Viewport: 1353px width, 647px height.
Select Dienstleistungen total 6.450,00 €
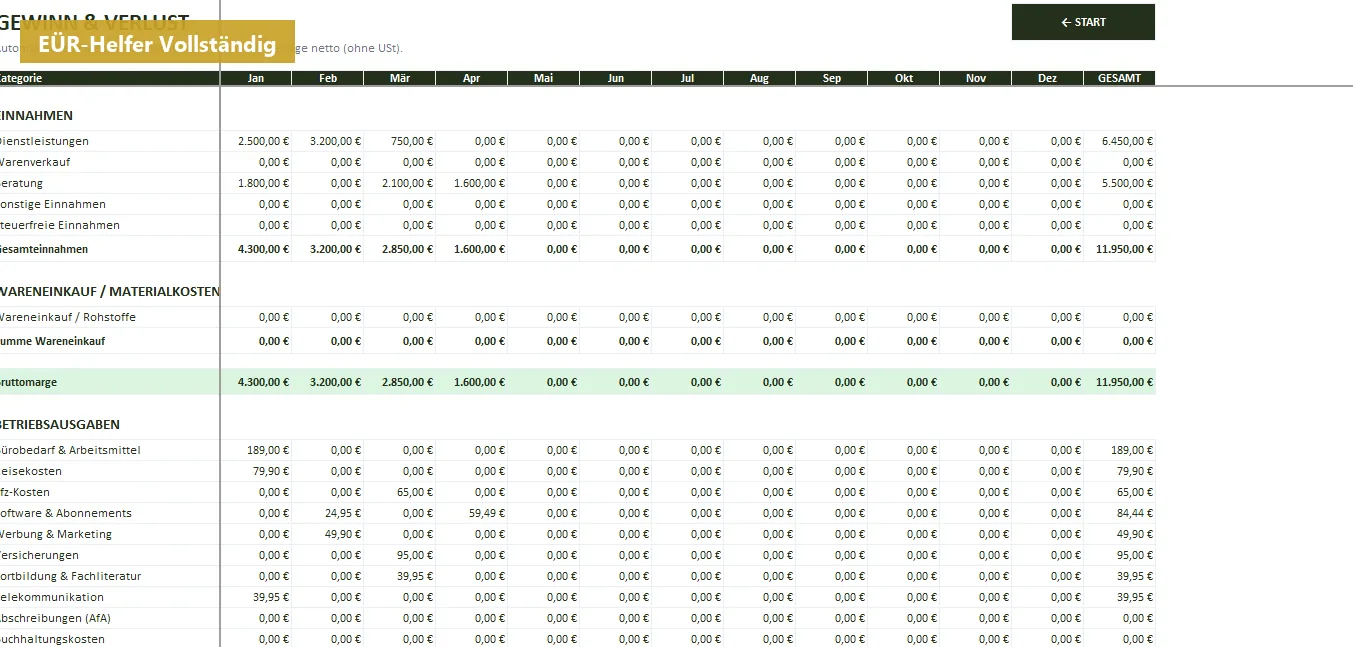pos(1120,141)
